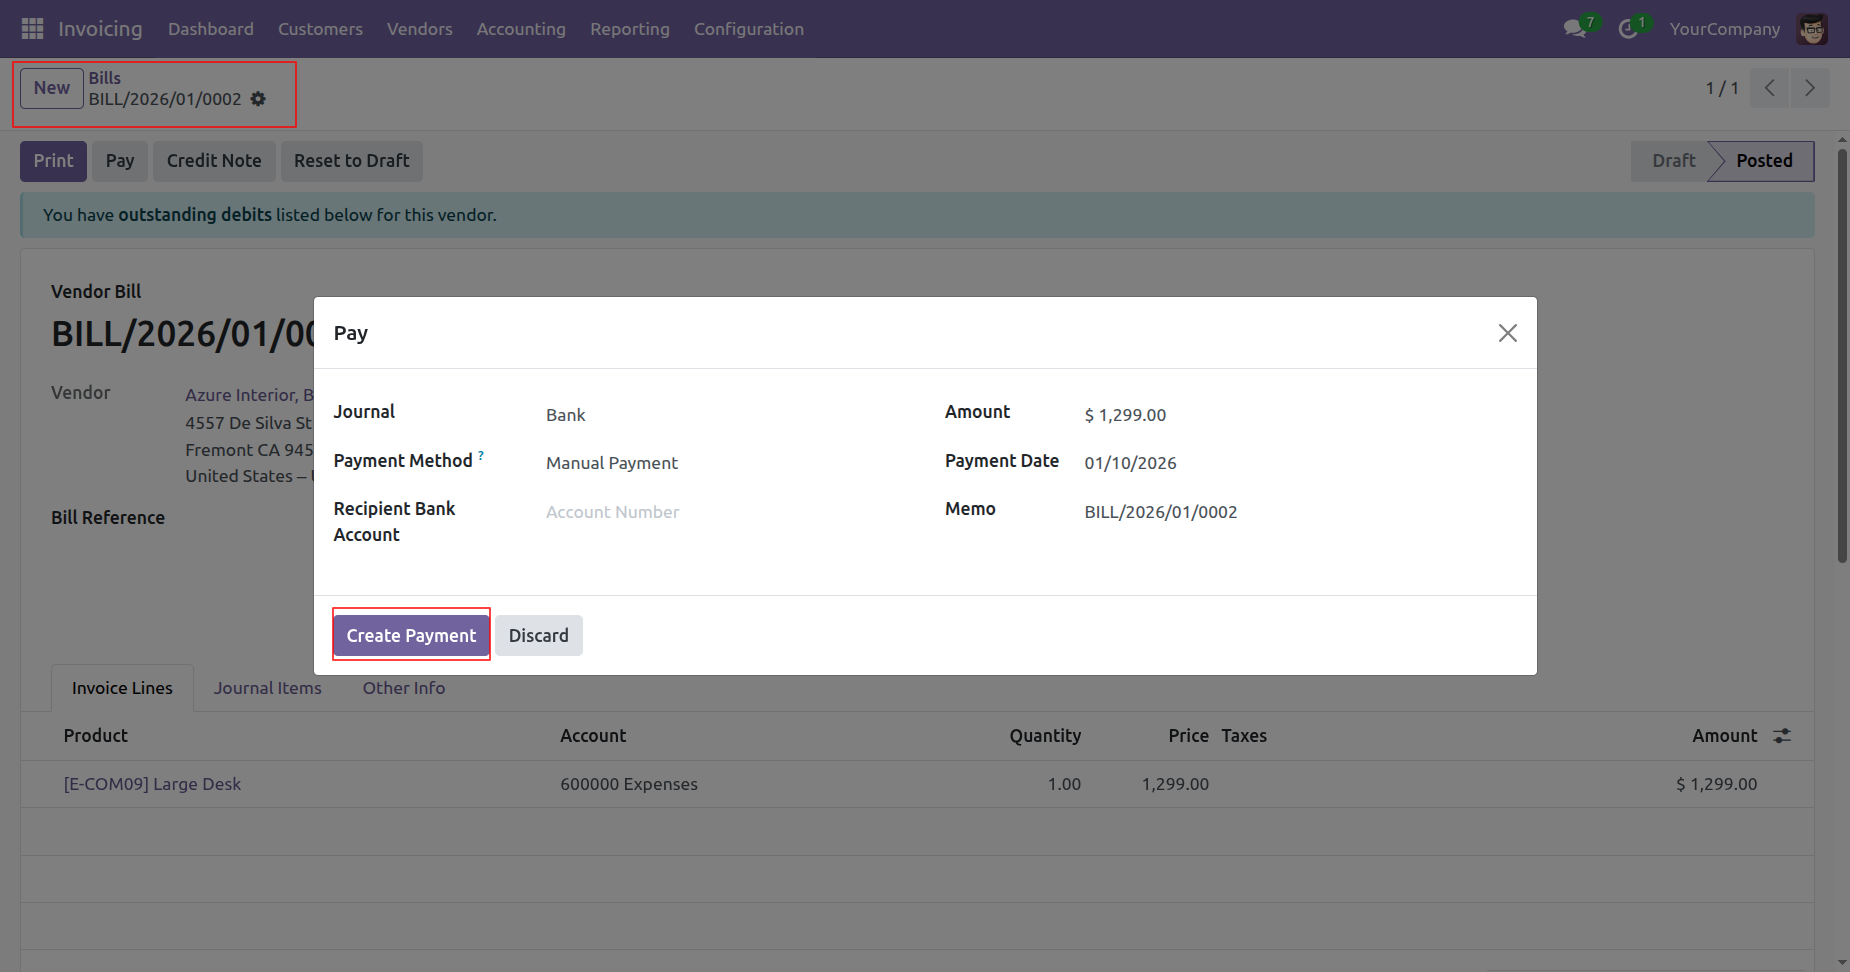Image resolution: width=1850 pixels, height=972 pixels.
Task: Go to the next record arrow
Action: tap(1809, 88)
